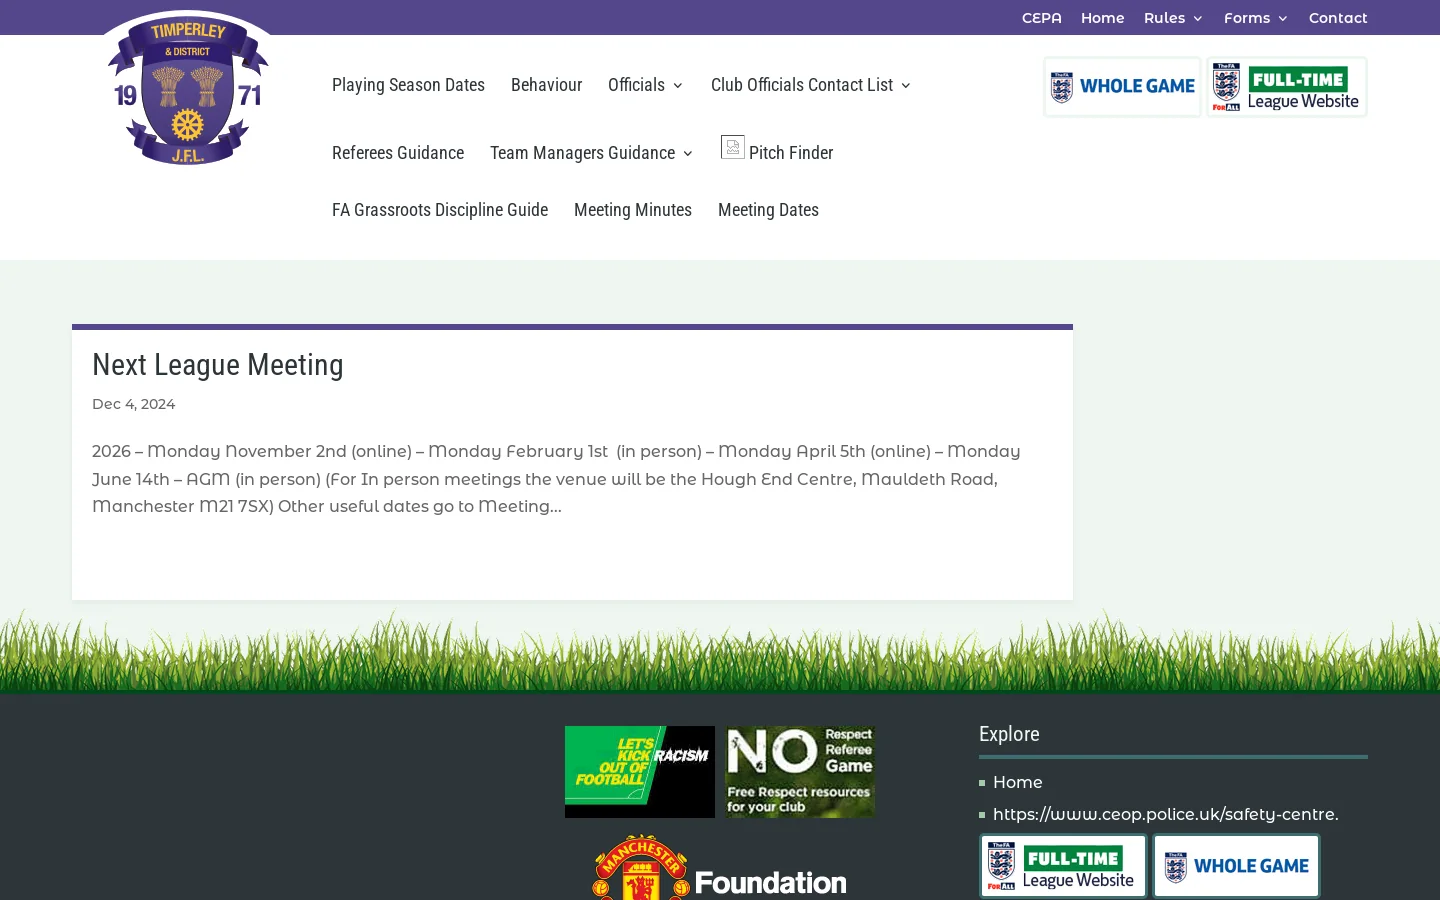
Task: Open Let's Kick Racism Out of Football banner
Action: (x=640, y=772)
